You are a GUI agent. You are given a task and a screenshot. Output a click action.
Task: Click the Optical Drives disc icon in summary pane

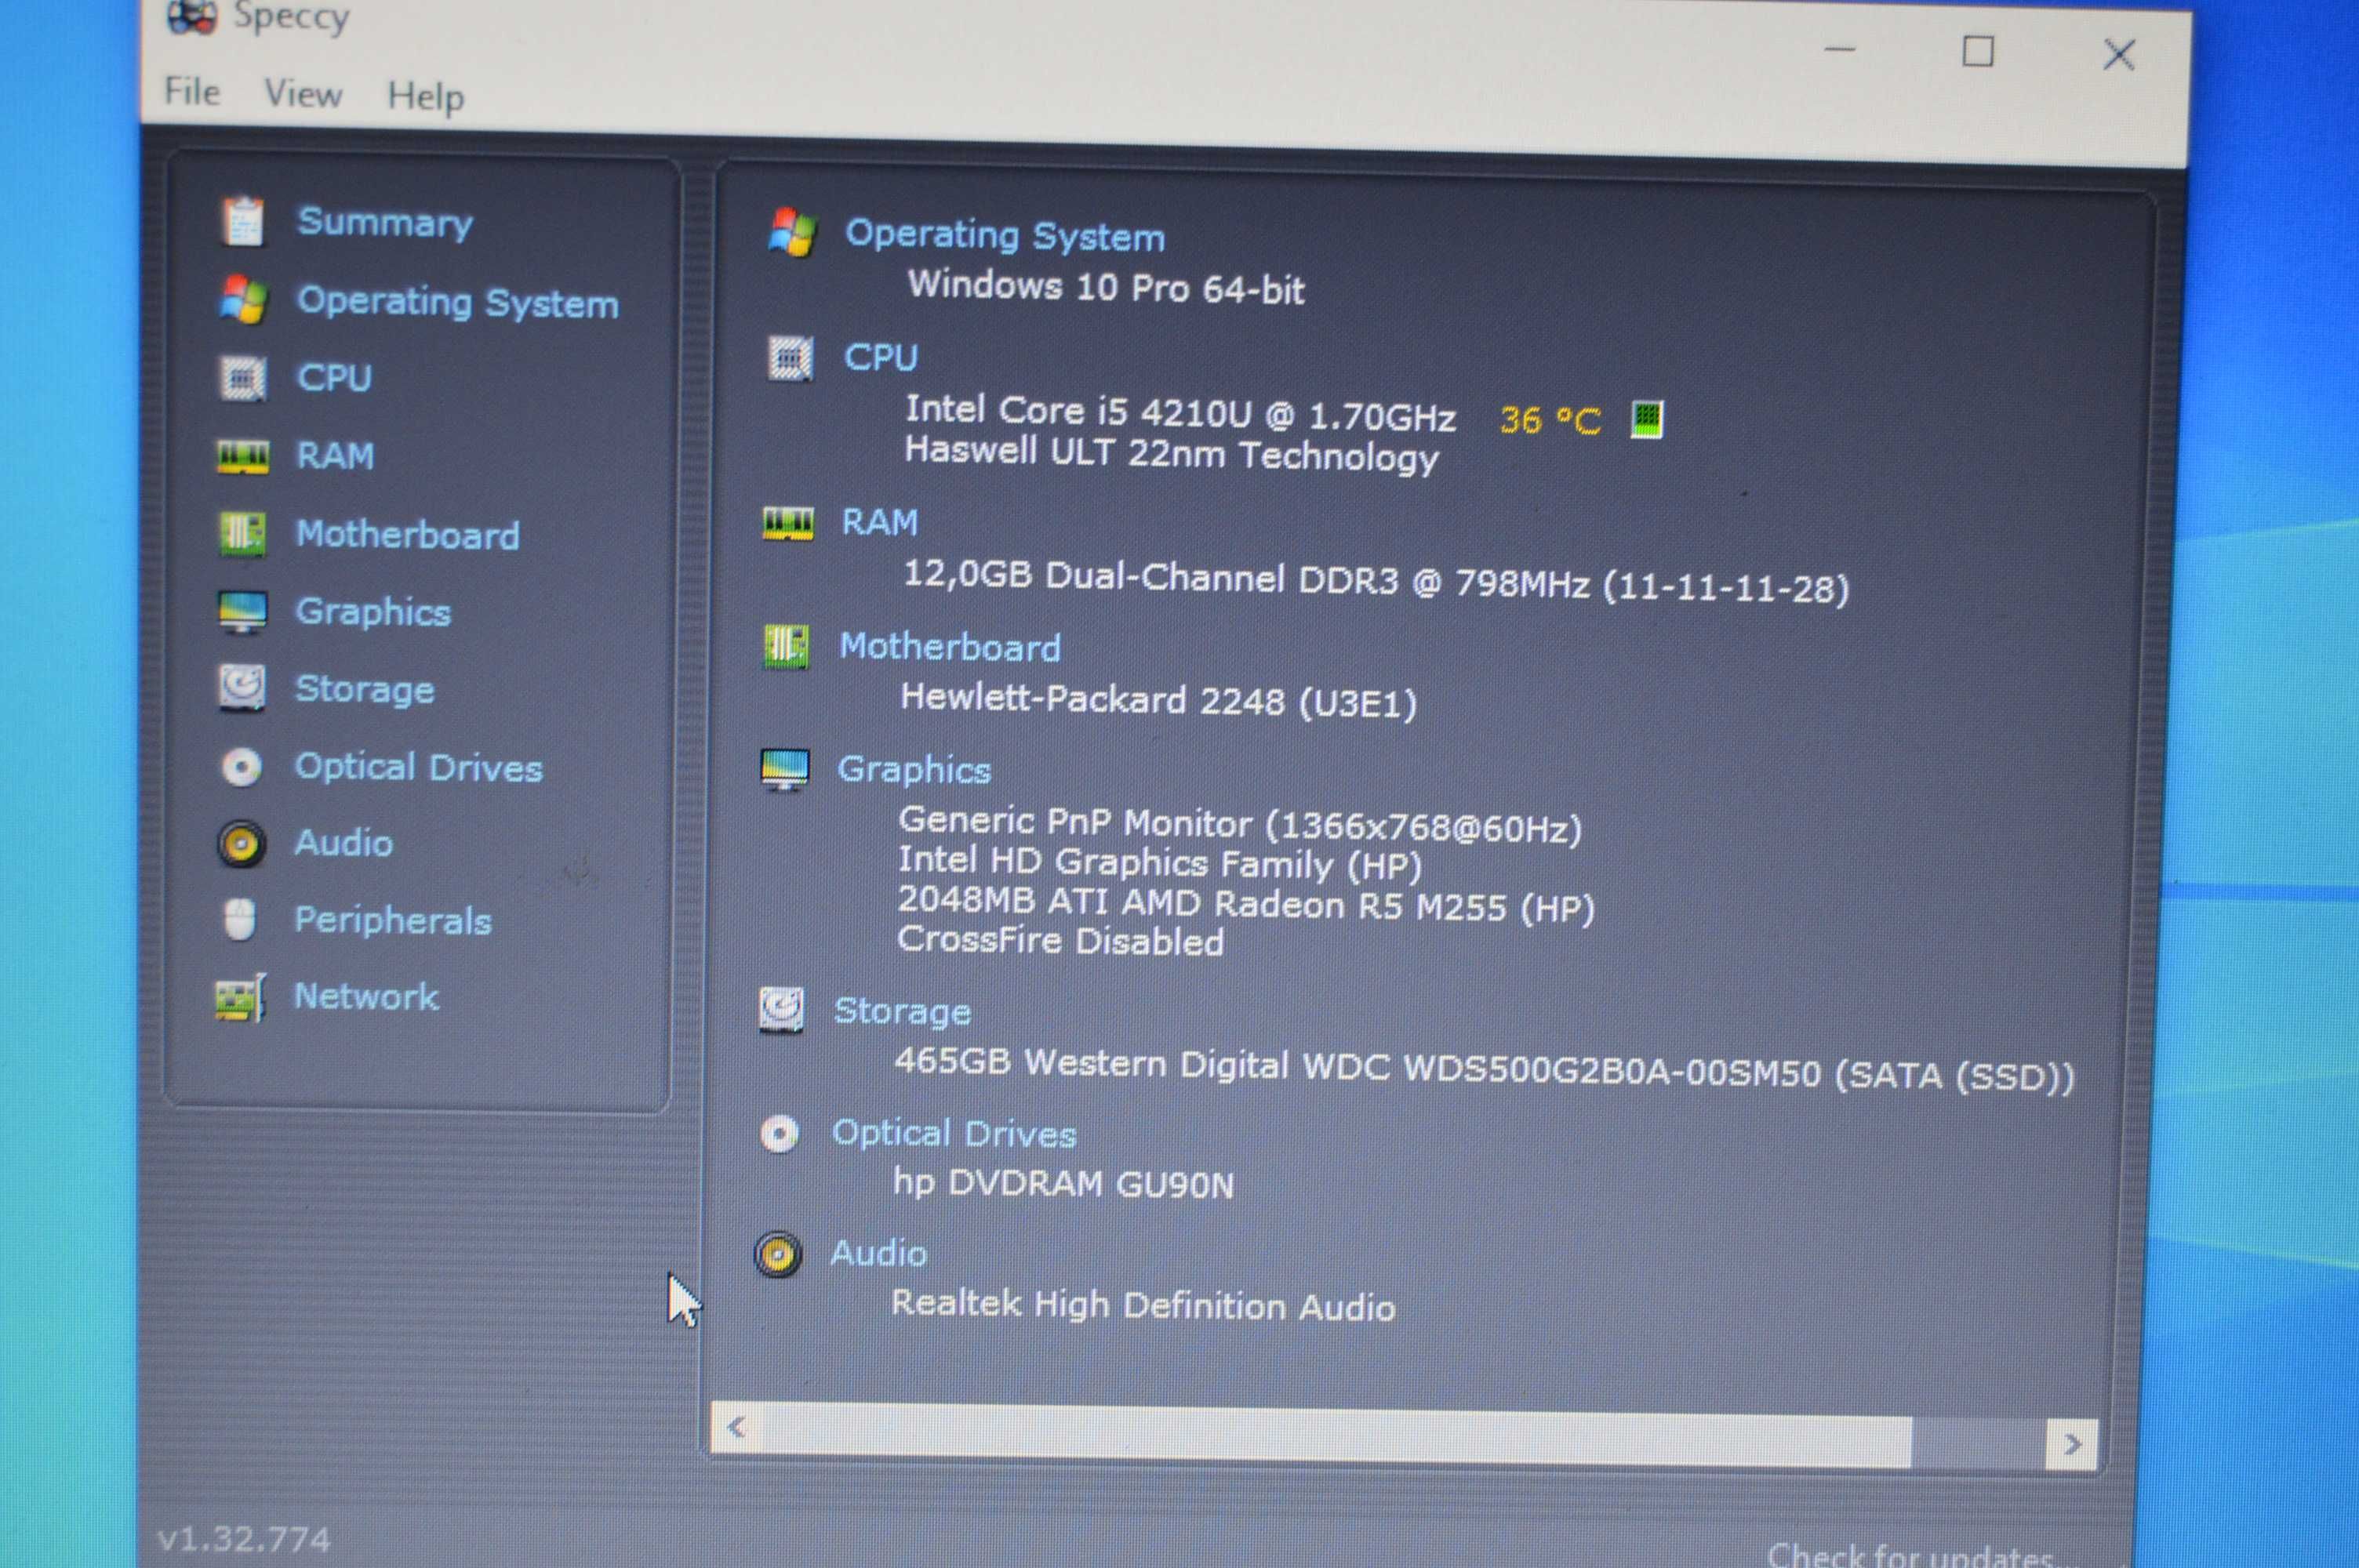779,1134
